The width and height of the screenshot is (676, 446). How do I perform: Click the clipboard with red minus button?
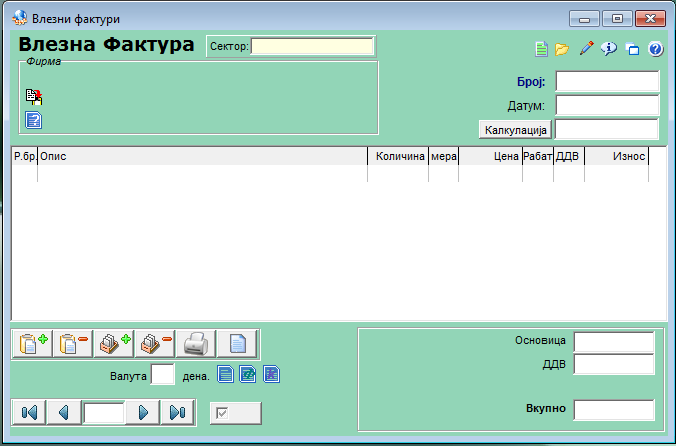pyautogui.click(x=73, y=344)
